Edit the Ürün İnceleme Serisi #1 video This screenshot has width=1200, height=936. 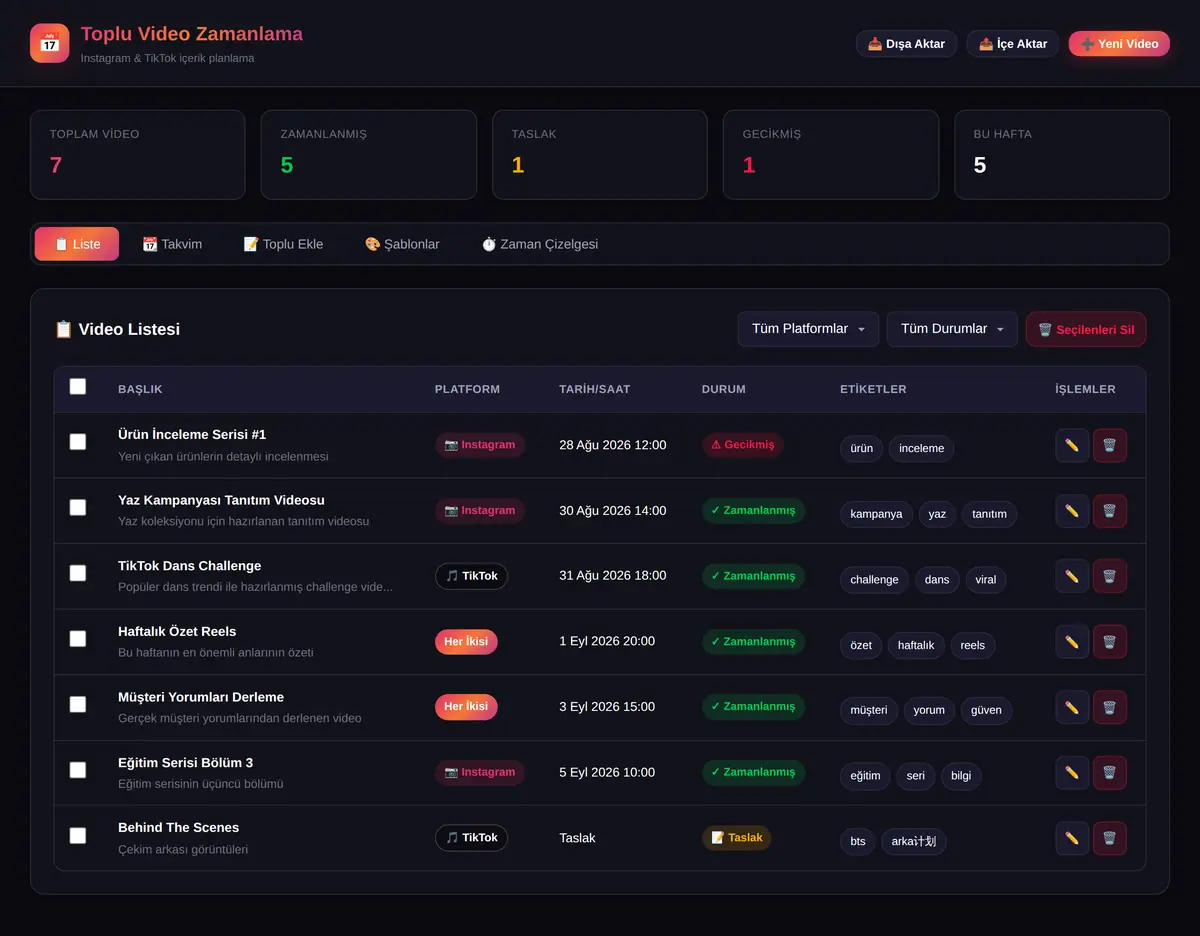tap(1072, 446)
